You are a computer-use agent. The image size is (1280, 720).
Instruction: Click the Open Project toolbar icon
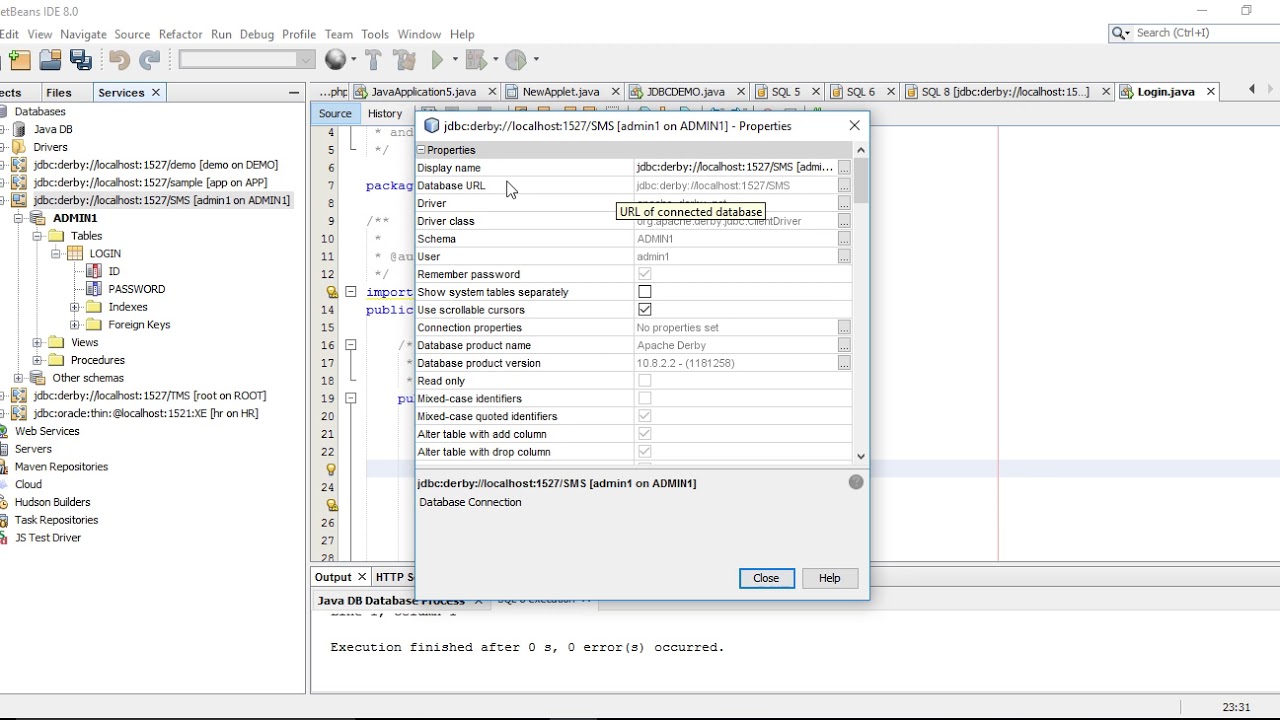tap(50, 60)
